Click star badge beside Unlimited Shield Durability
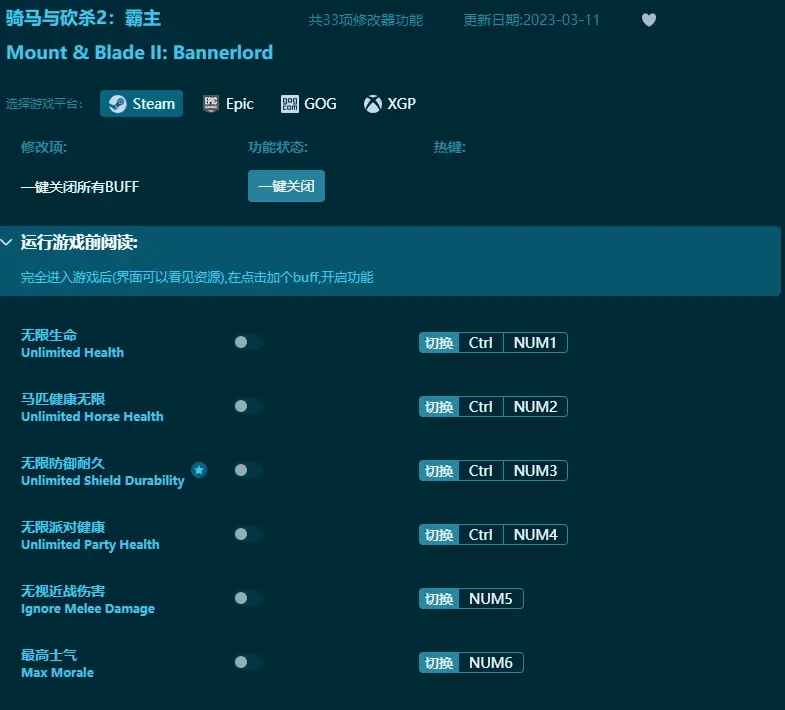Viewport: 785px width, 710px height. (199, 470)
